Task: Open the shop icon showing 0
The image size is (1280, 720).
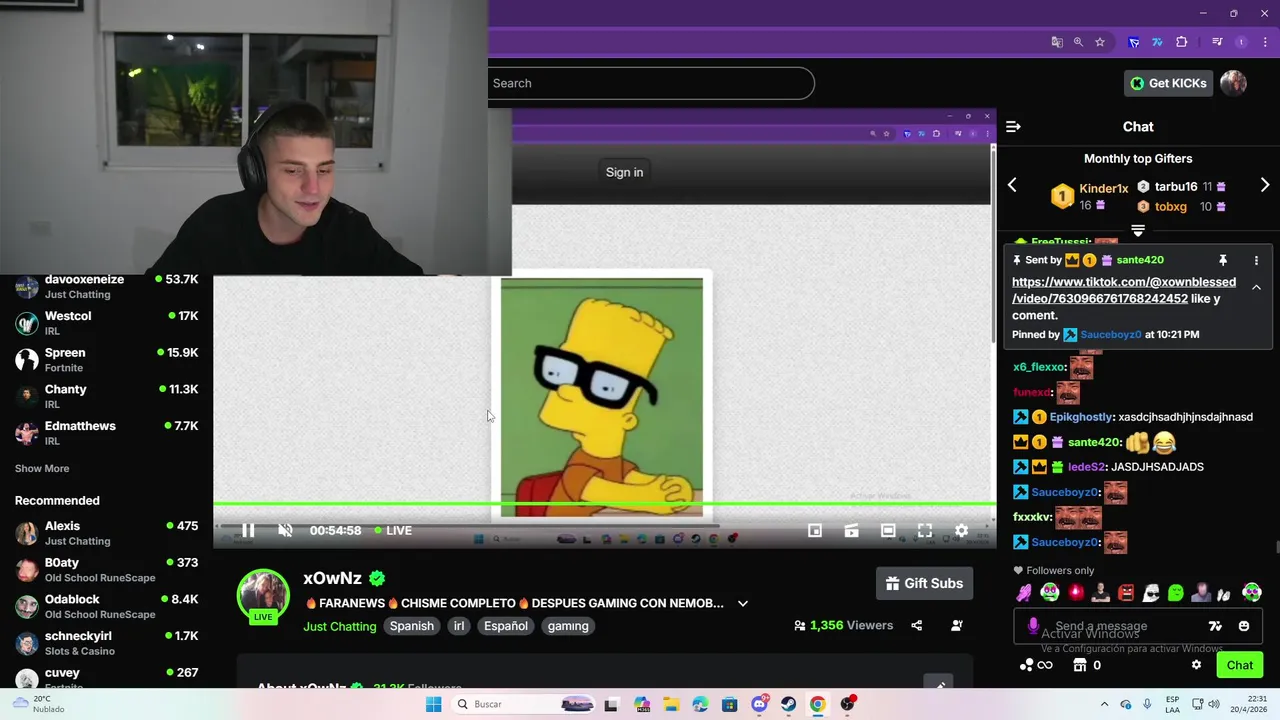Action: click(x=1087, y=665)
